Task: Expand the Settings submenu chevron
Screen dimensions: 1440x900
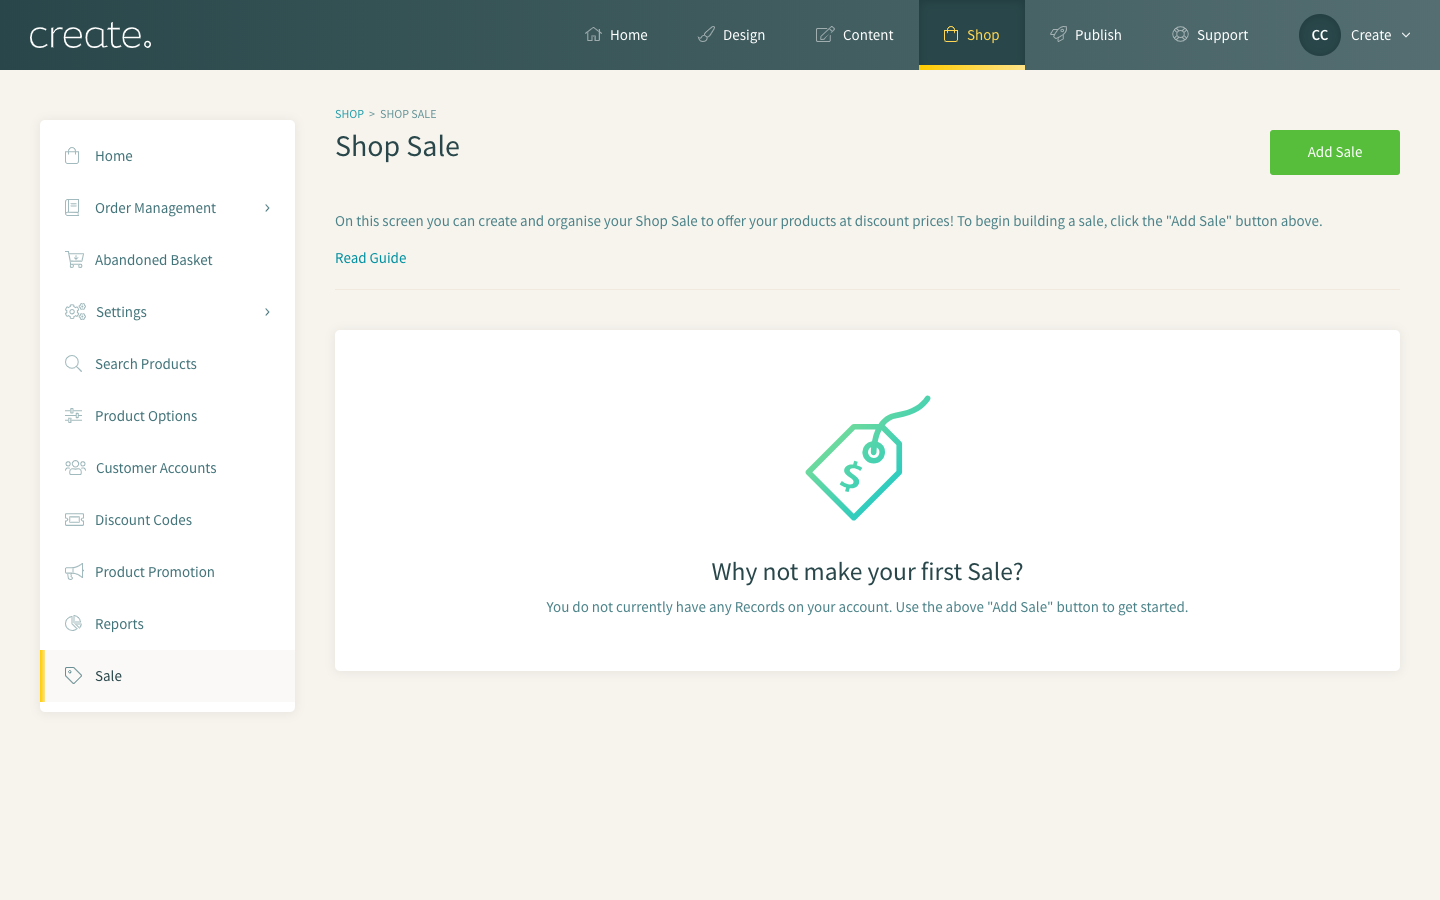Action: tap(267, 312)
